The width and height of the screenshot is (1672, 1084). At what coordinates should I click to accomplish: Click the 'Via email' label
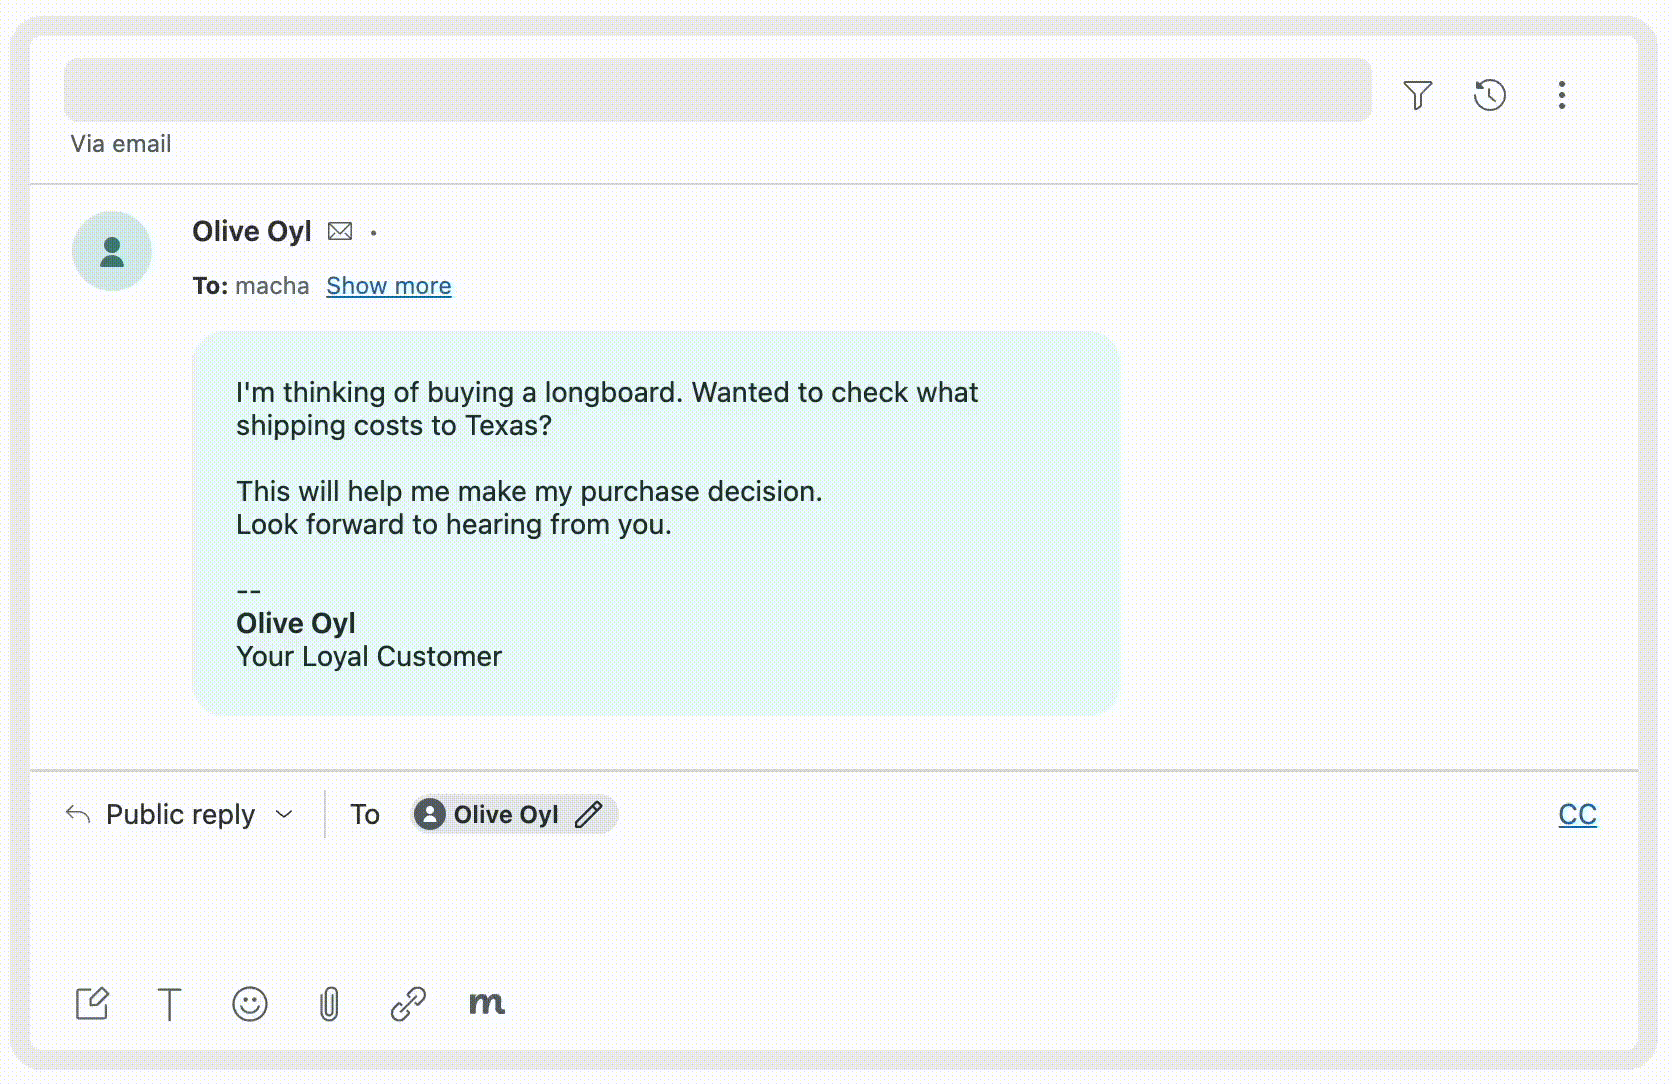[120, 143]
